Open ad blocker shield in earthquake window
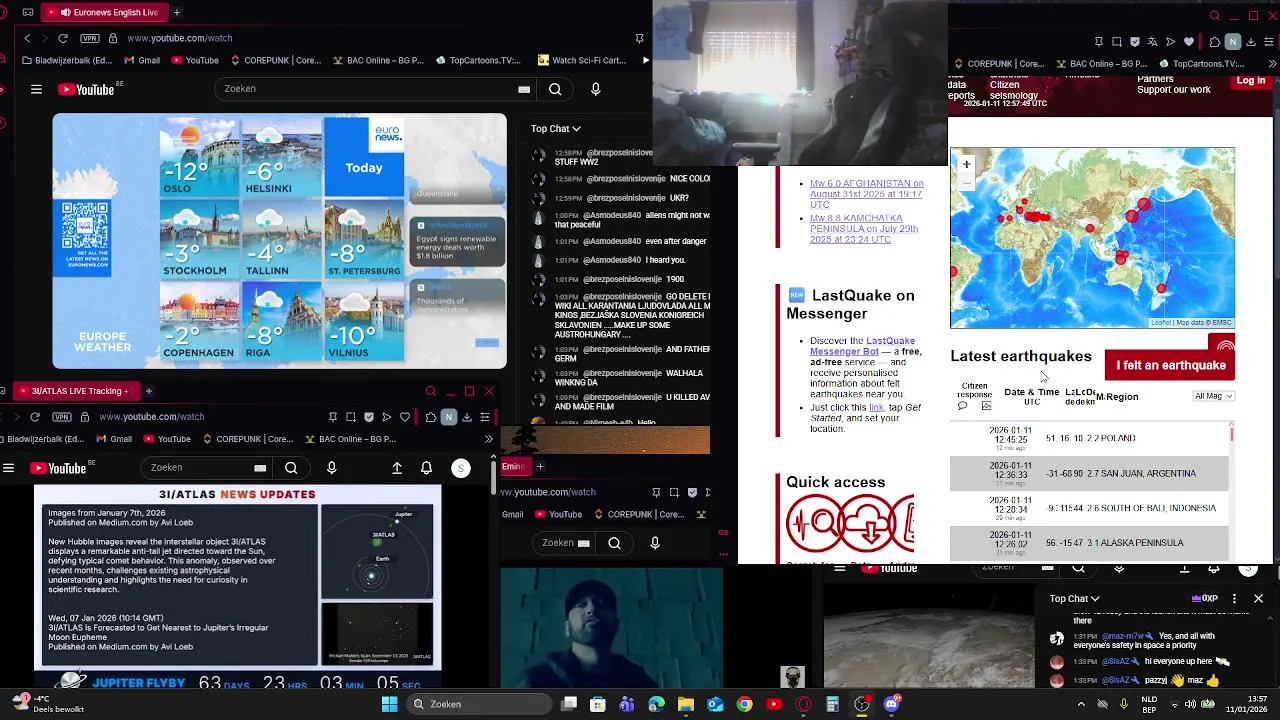1280x720 pixels. coord(1135,42)
